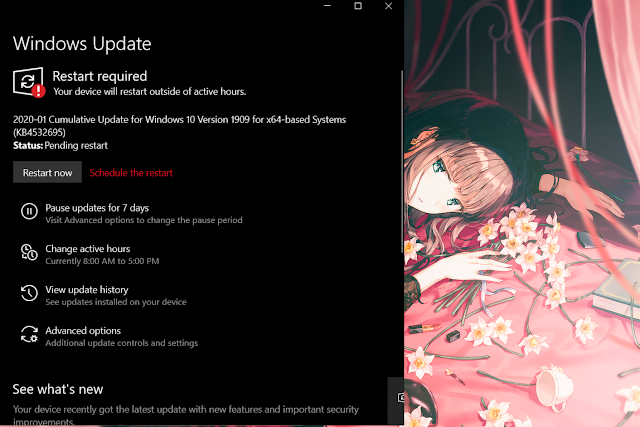The height and width of the screenshot is (427, 640).
Task: Click the Restart now button
Action: [x=47, y=172]
